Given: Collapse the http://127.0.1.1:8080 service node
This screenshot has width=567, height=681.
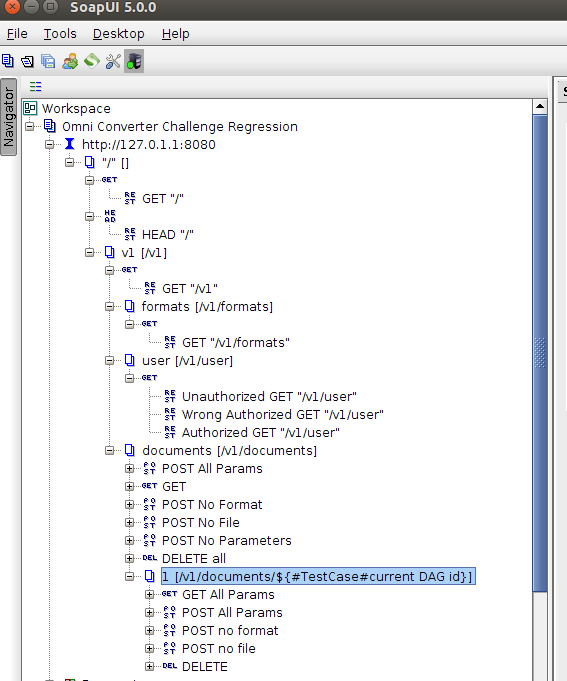Looking at the screenshot, I should (49, 144).
